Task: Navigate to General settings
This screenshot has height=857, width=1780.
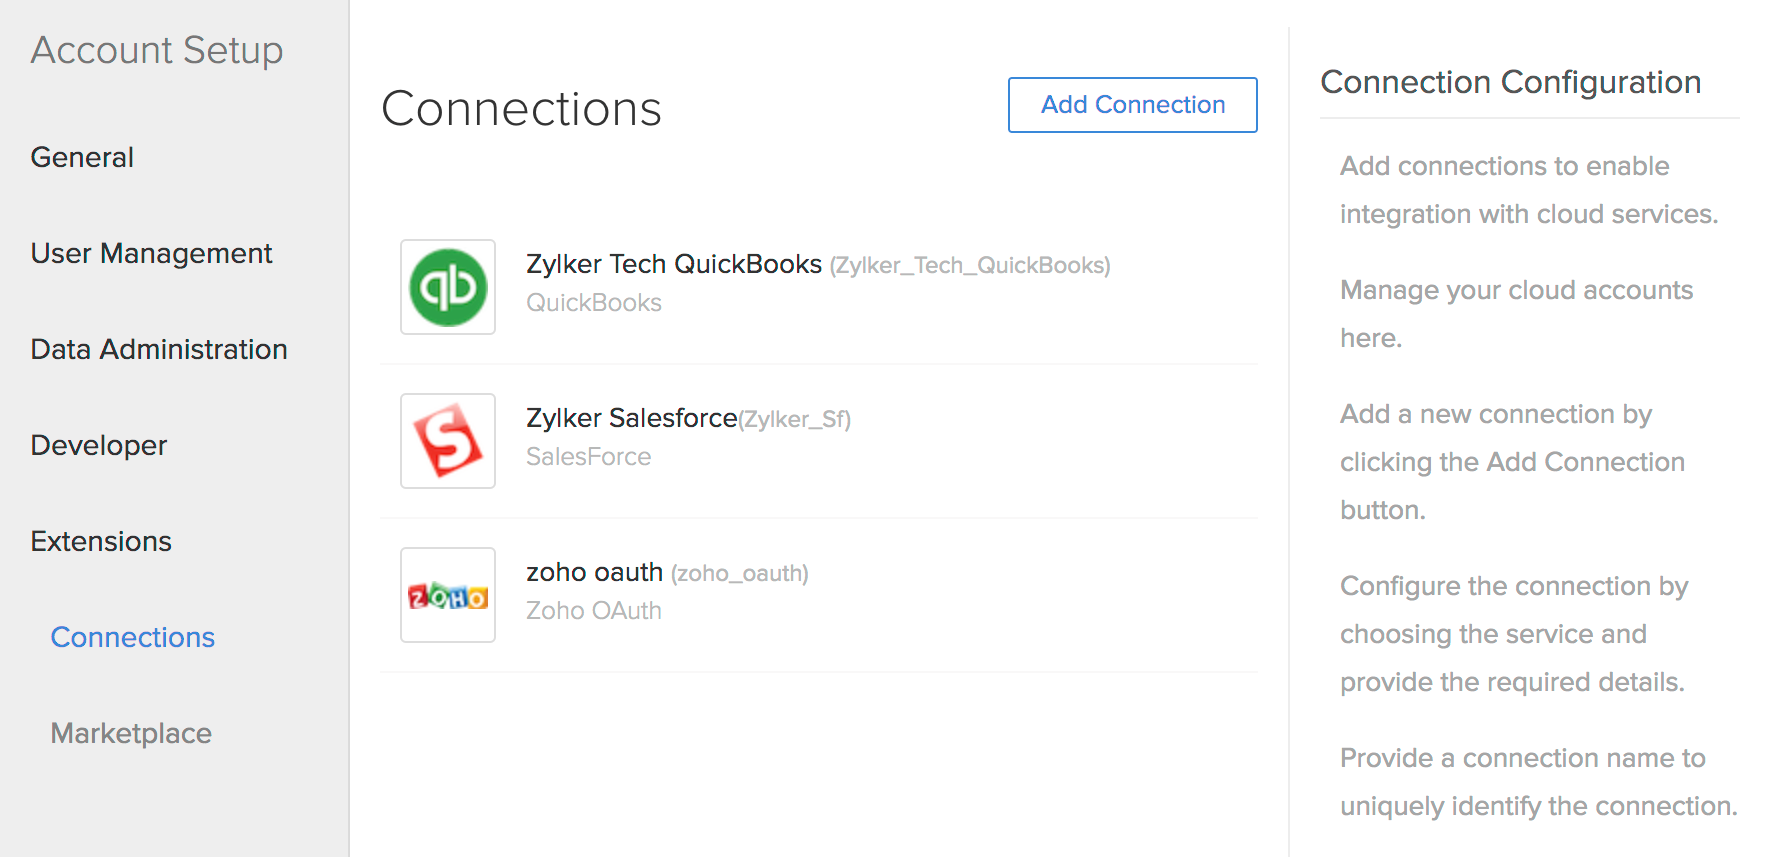Action: tap(82, 157)
